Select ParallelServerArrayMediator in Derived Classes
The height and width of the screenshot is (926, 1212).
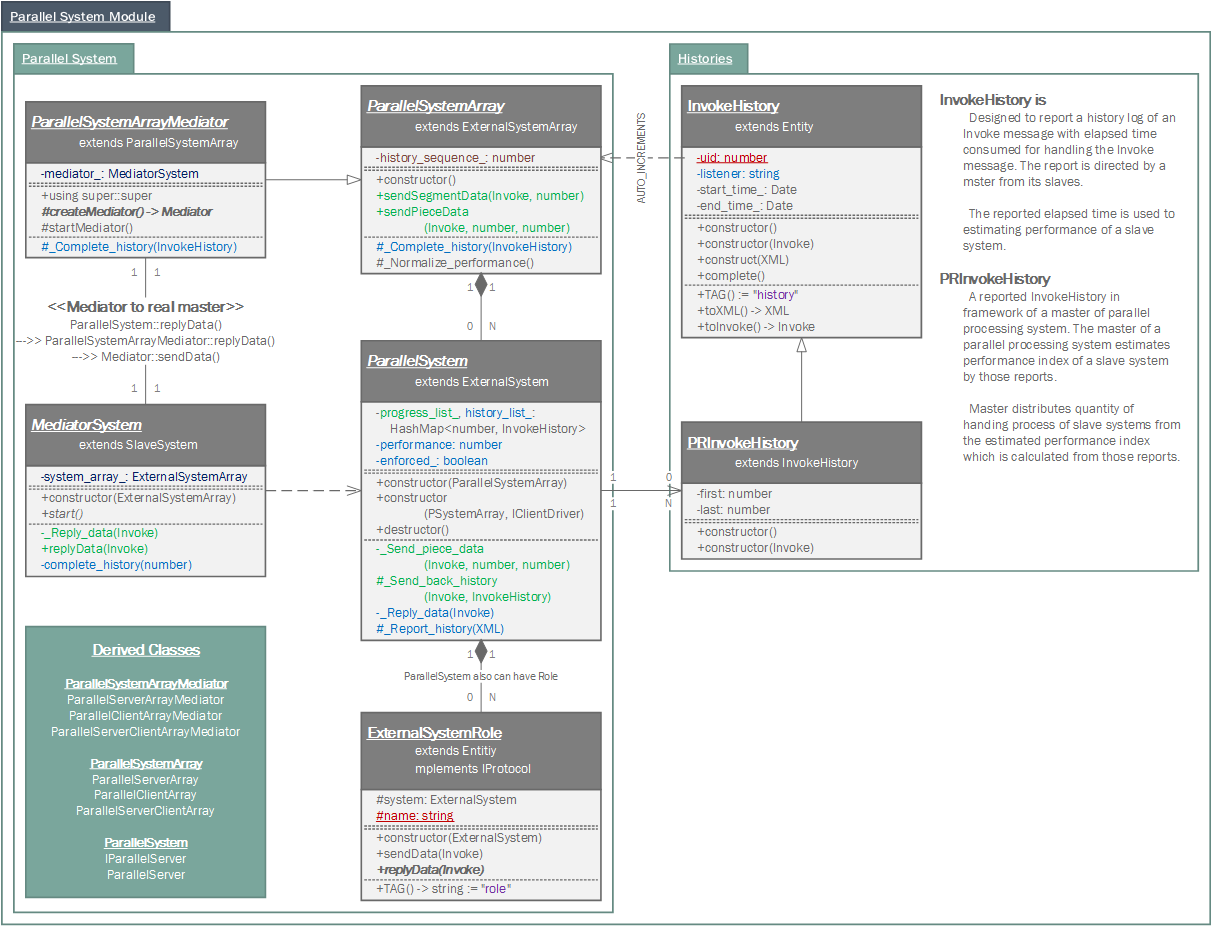point(146,700)
